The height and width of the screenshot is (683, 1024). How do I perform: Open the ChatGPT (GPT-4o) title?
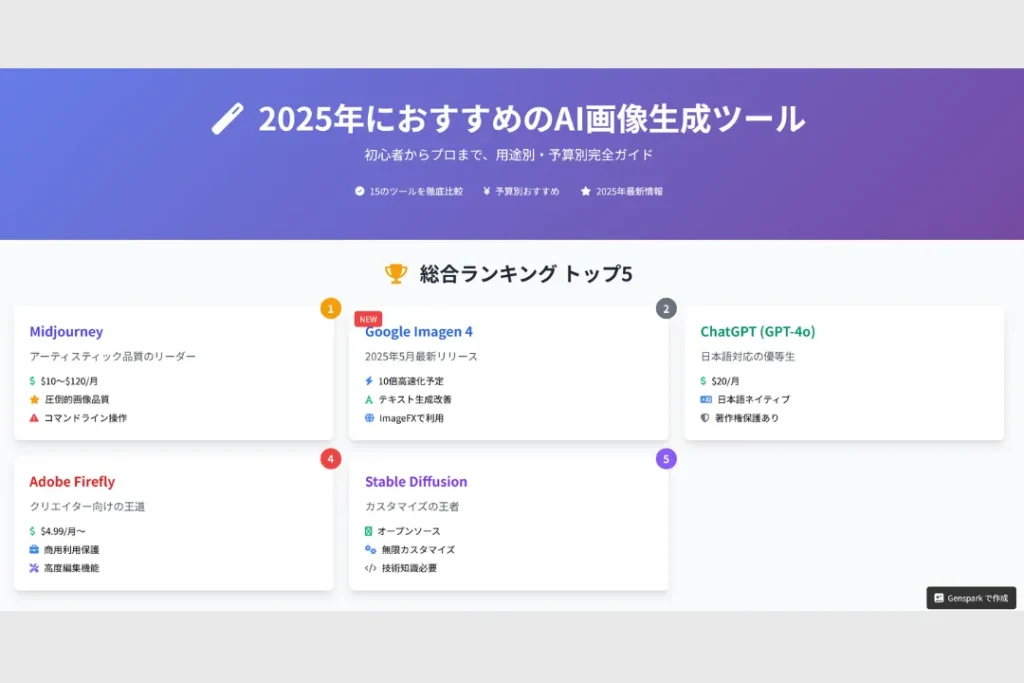pos(758,332)
